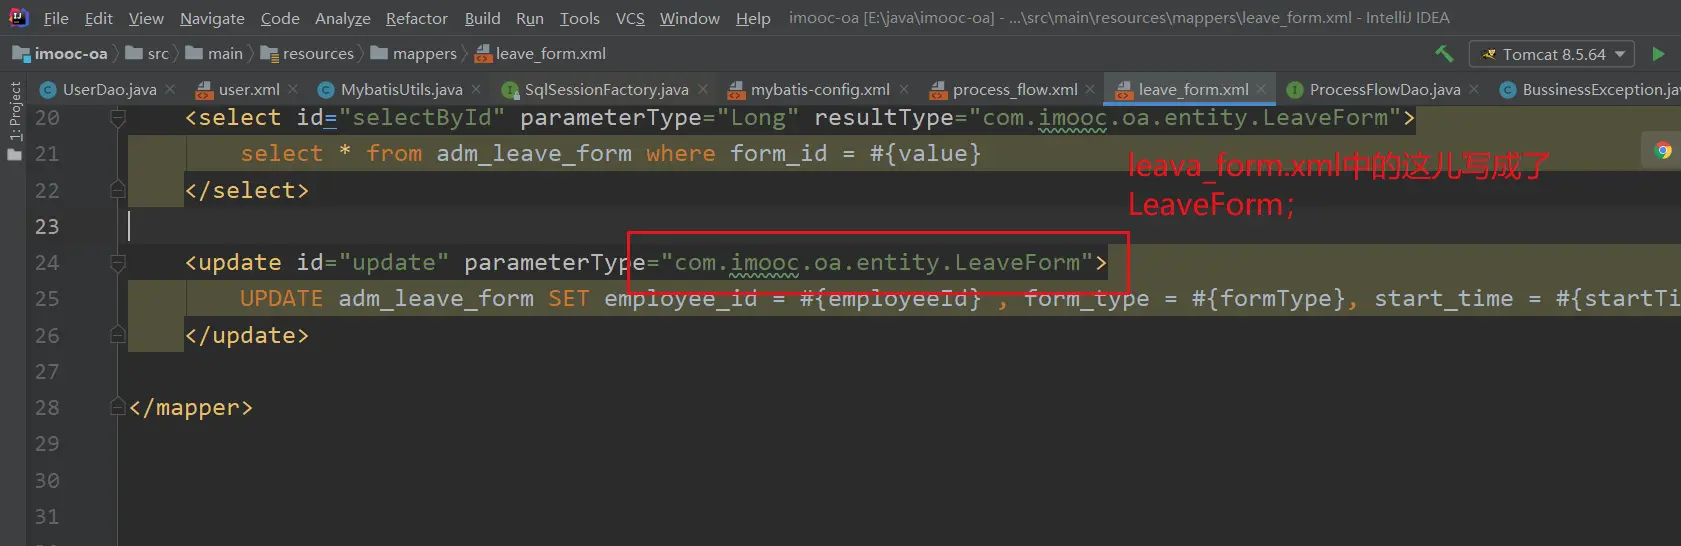The height and width of the screenshot is (546, 1681).
Task: Click the parameterType LeaveForm value on line 24
Action: click(877, 263)
